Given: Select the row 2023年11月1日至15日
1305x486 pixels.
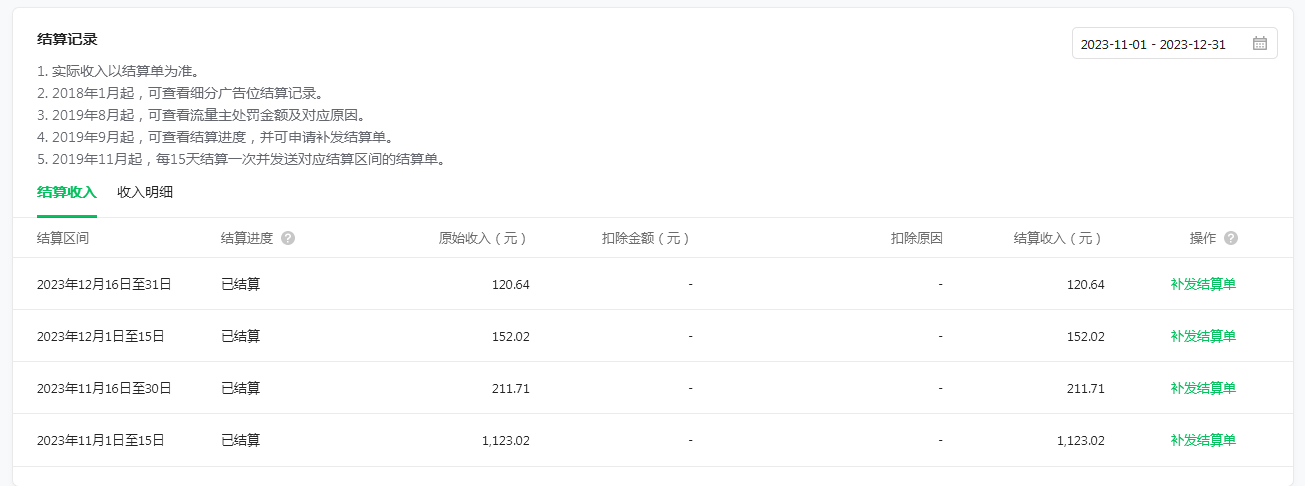Looking at the screenshot, I should [x=653, y=440].
